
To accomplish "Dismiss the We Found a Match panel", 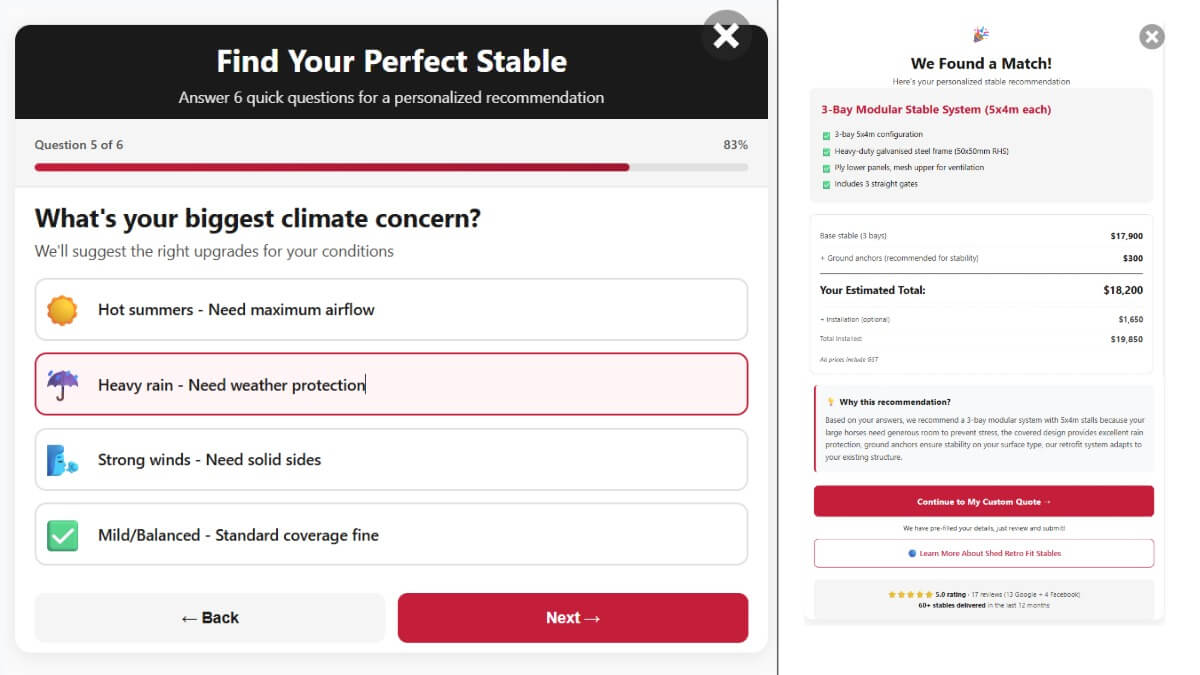I will pyautogui.click(x=1151, y=36).
